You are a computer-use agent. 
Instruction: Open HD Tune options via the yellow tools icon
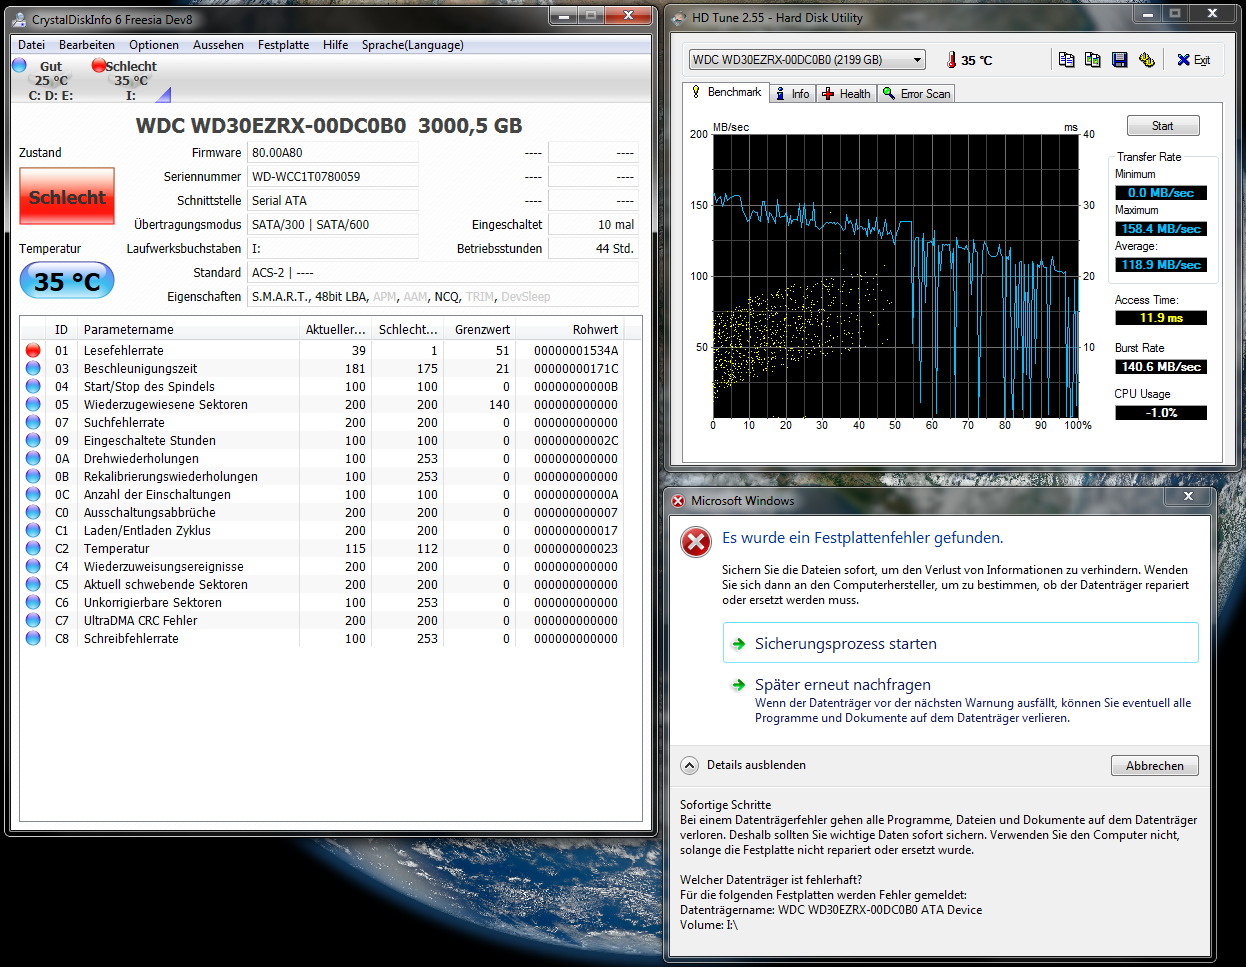click(1146, 60)
